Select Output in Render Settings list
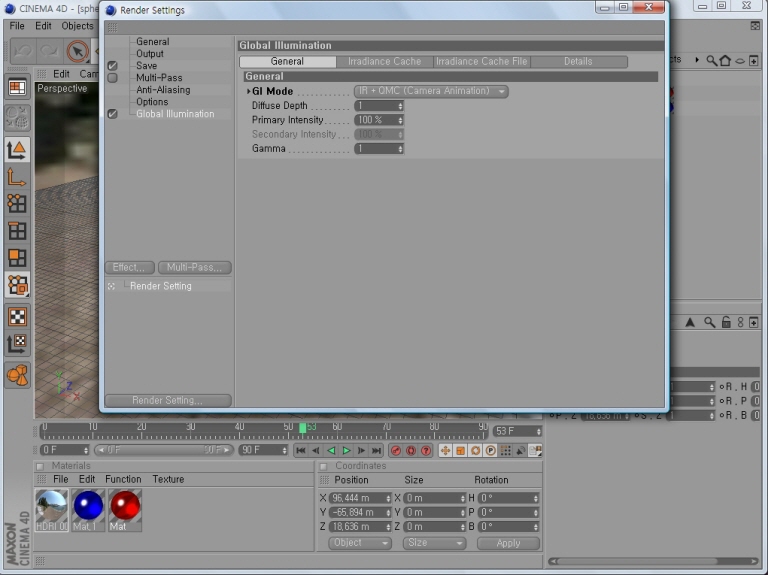 tap(150, 53)
